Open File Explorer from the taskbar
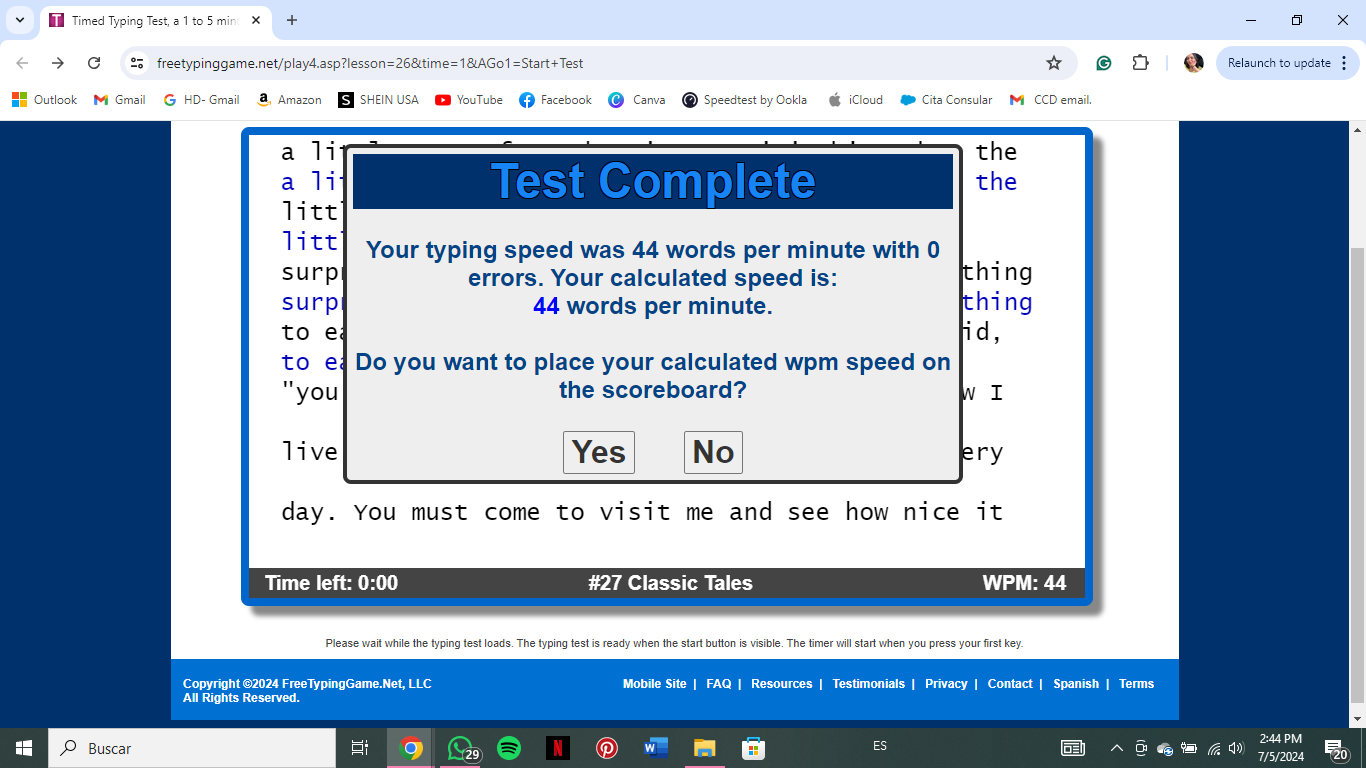Viewport: 1366px width, 768px height. point(705,748)
